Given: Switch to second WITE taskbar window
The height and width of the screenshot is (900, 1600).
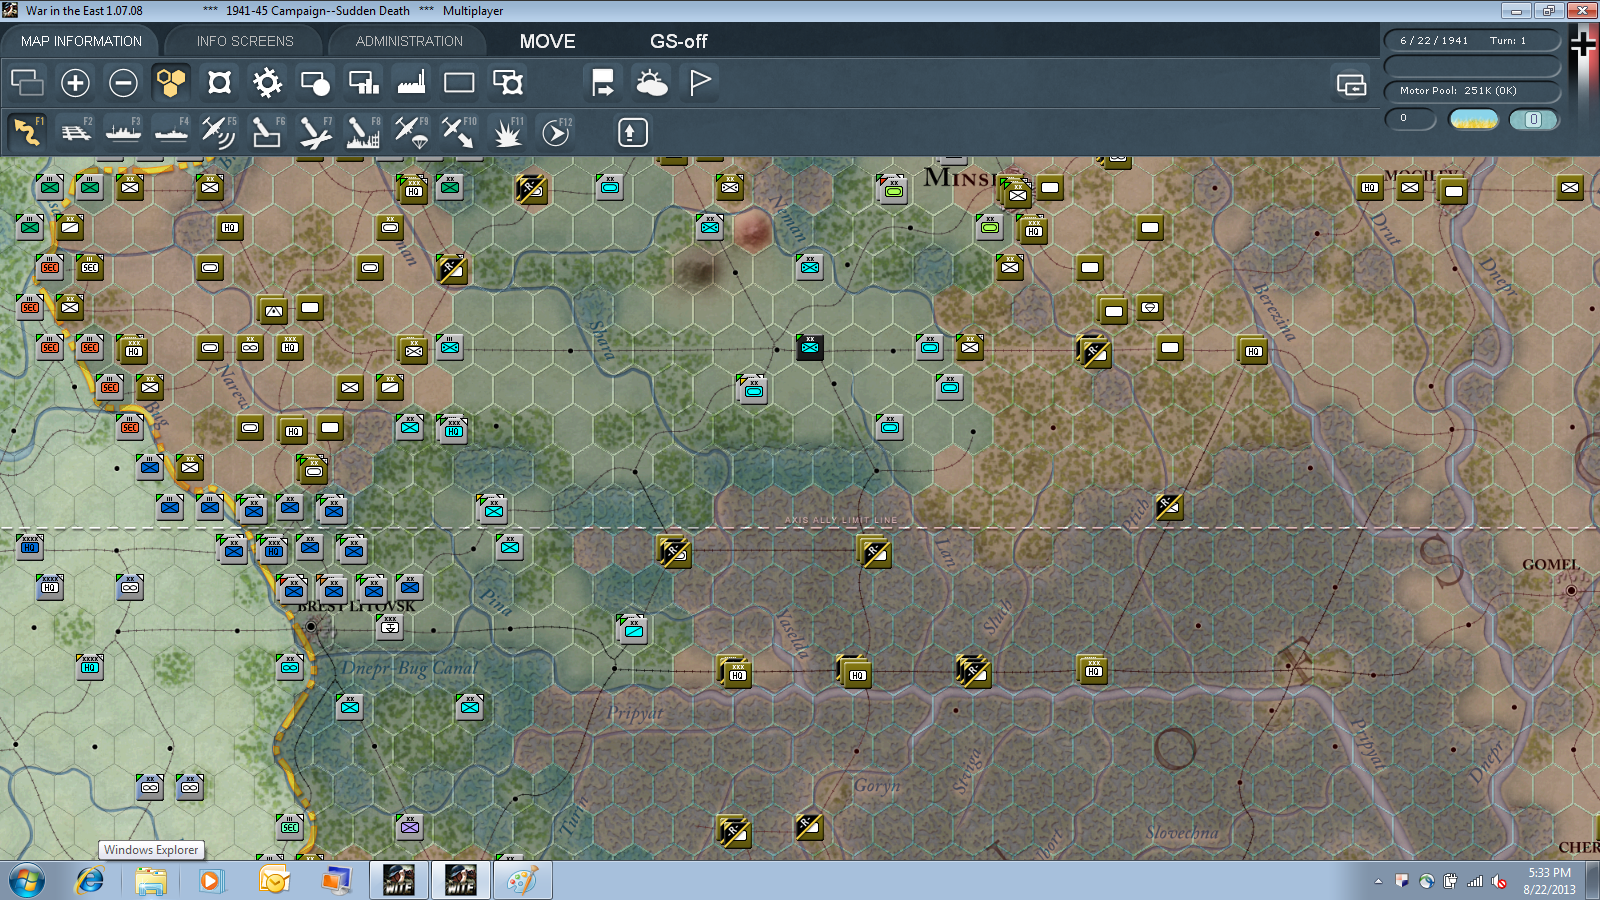Looking at the screenshot, I should [460, 881].
